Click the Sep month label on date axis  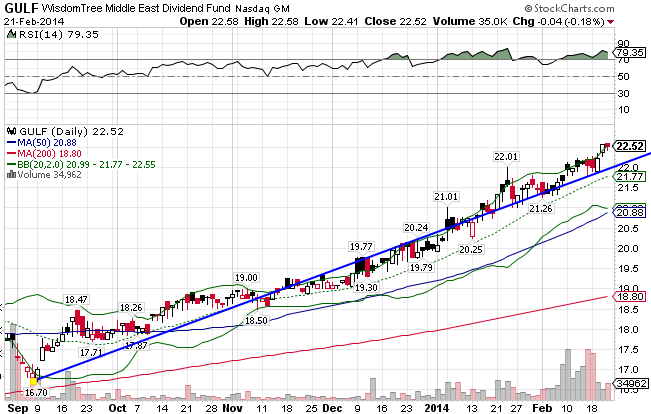(x=17, y=408)
